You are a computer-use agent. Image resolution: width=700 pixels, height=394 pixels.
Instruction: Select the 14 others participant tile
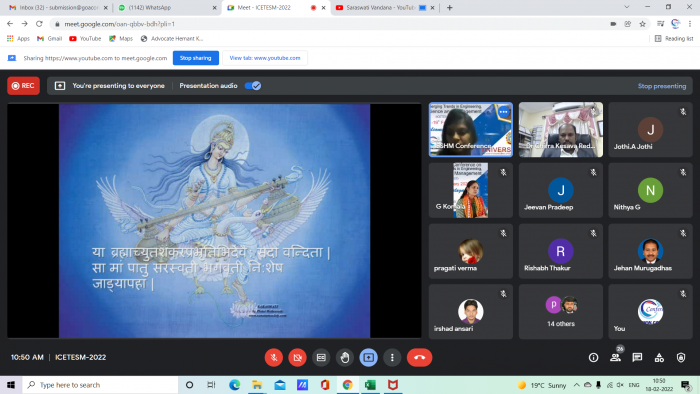point(561,311)
